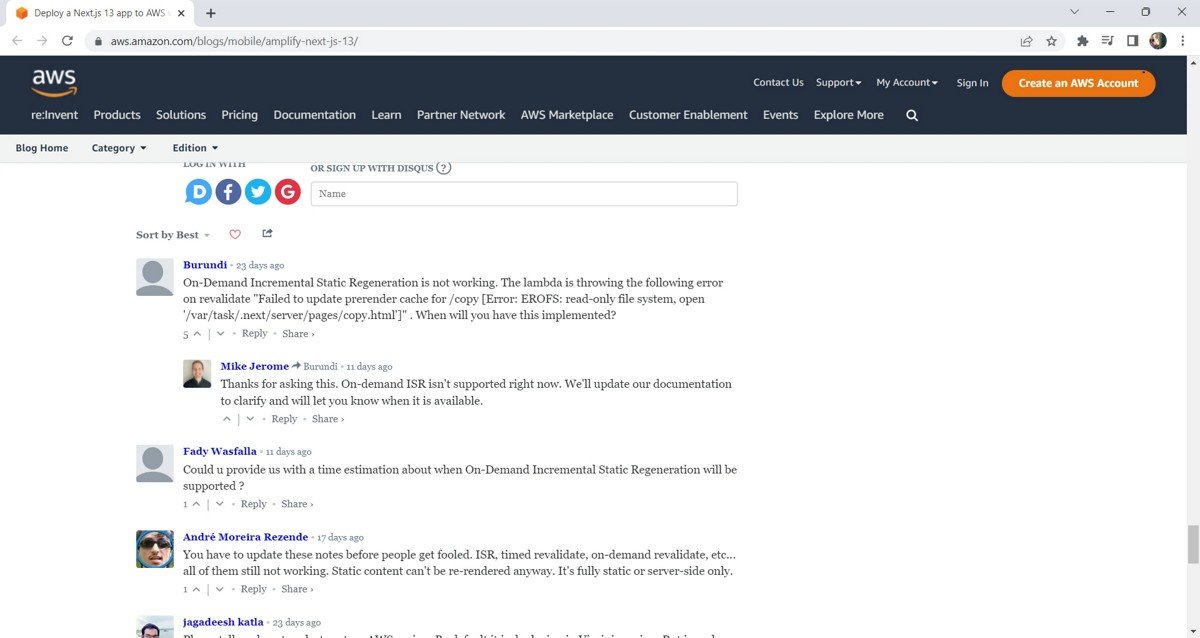Open the Chrome profile avatar
Screen dimensions: 1200x638
tap(1158, 41)
